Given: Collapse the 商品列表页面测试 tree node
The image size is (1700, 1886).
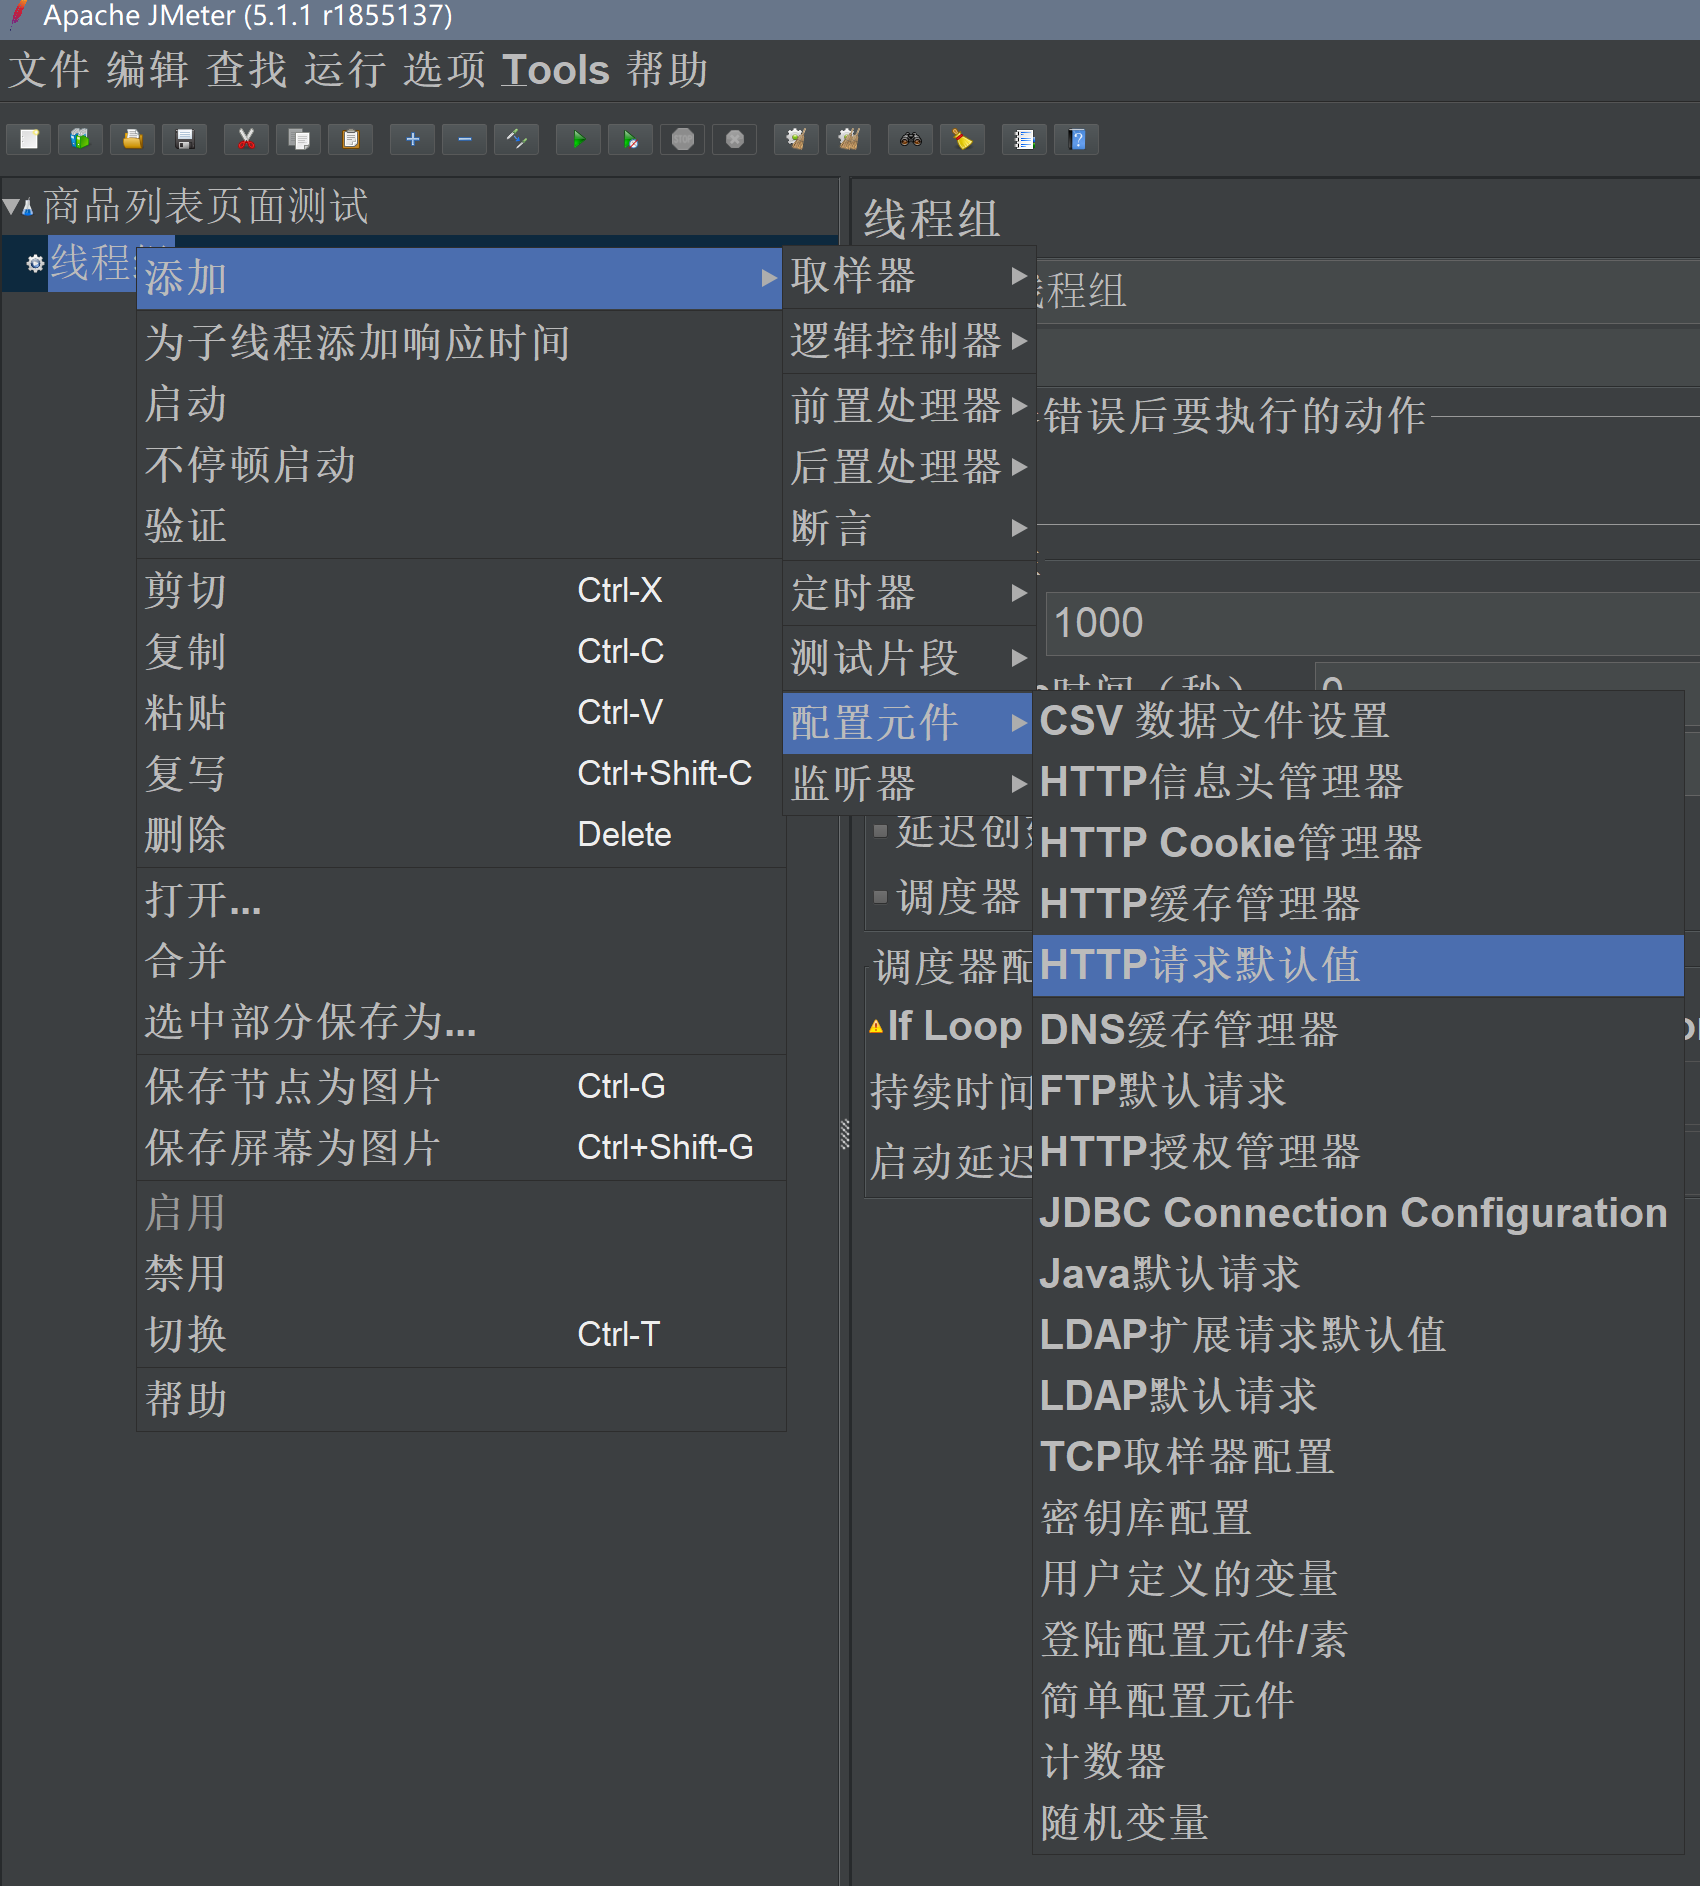Looking at the screenshot, I should tap(11, 207).
